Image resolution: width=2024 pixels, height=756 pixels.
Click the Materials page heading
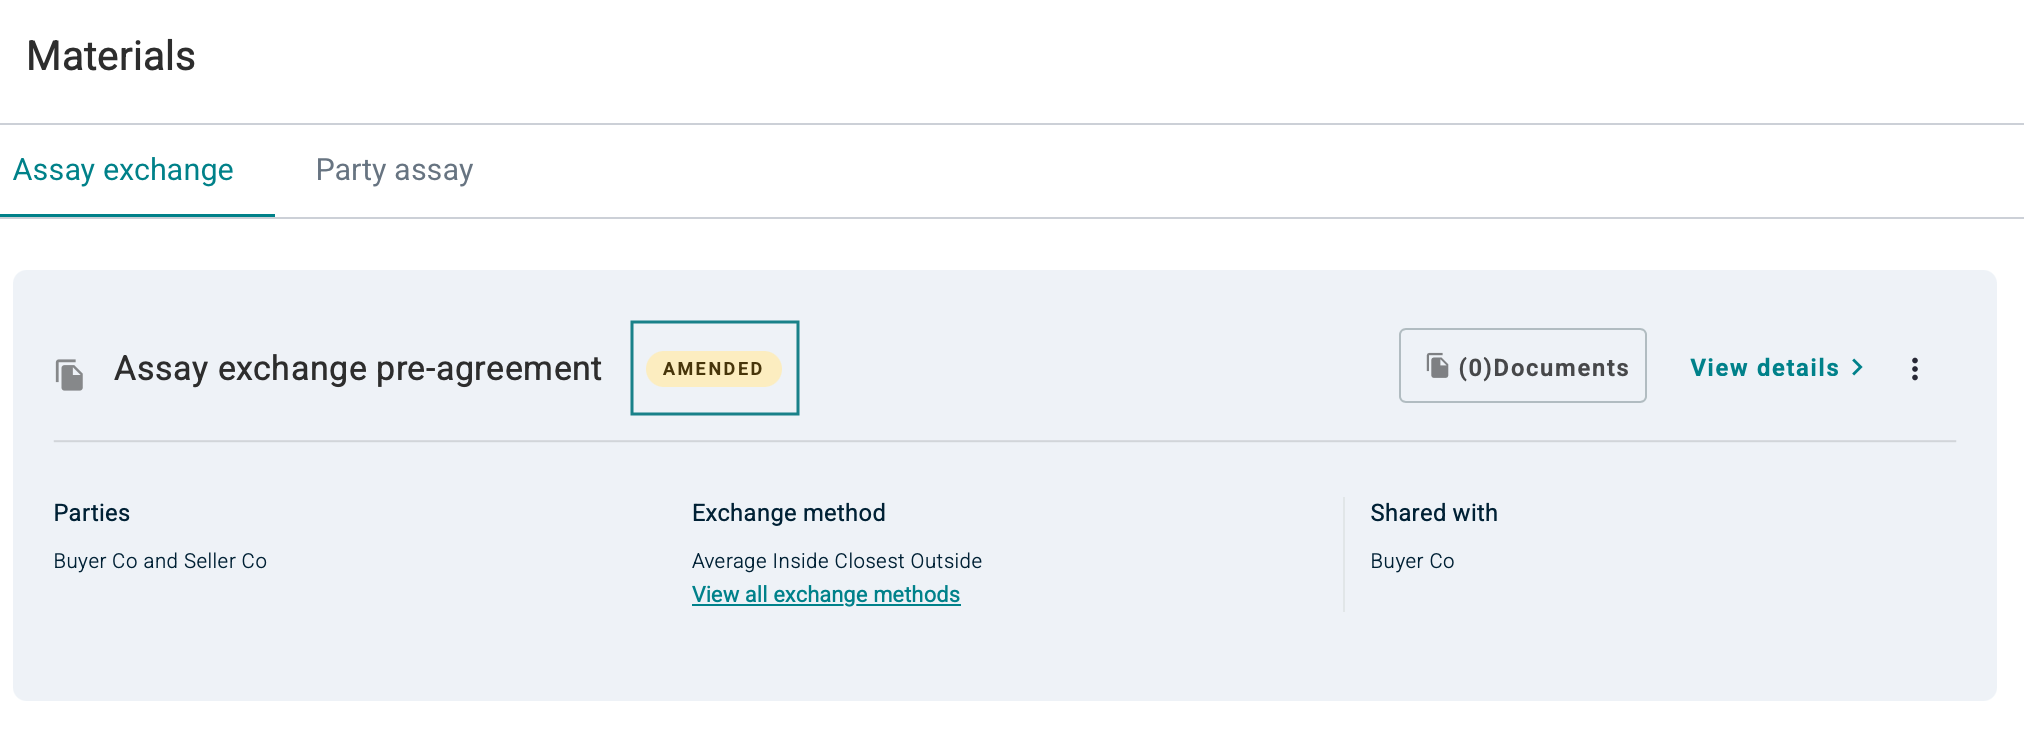(111, 56)
